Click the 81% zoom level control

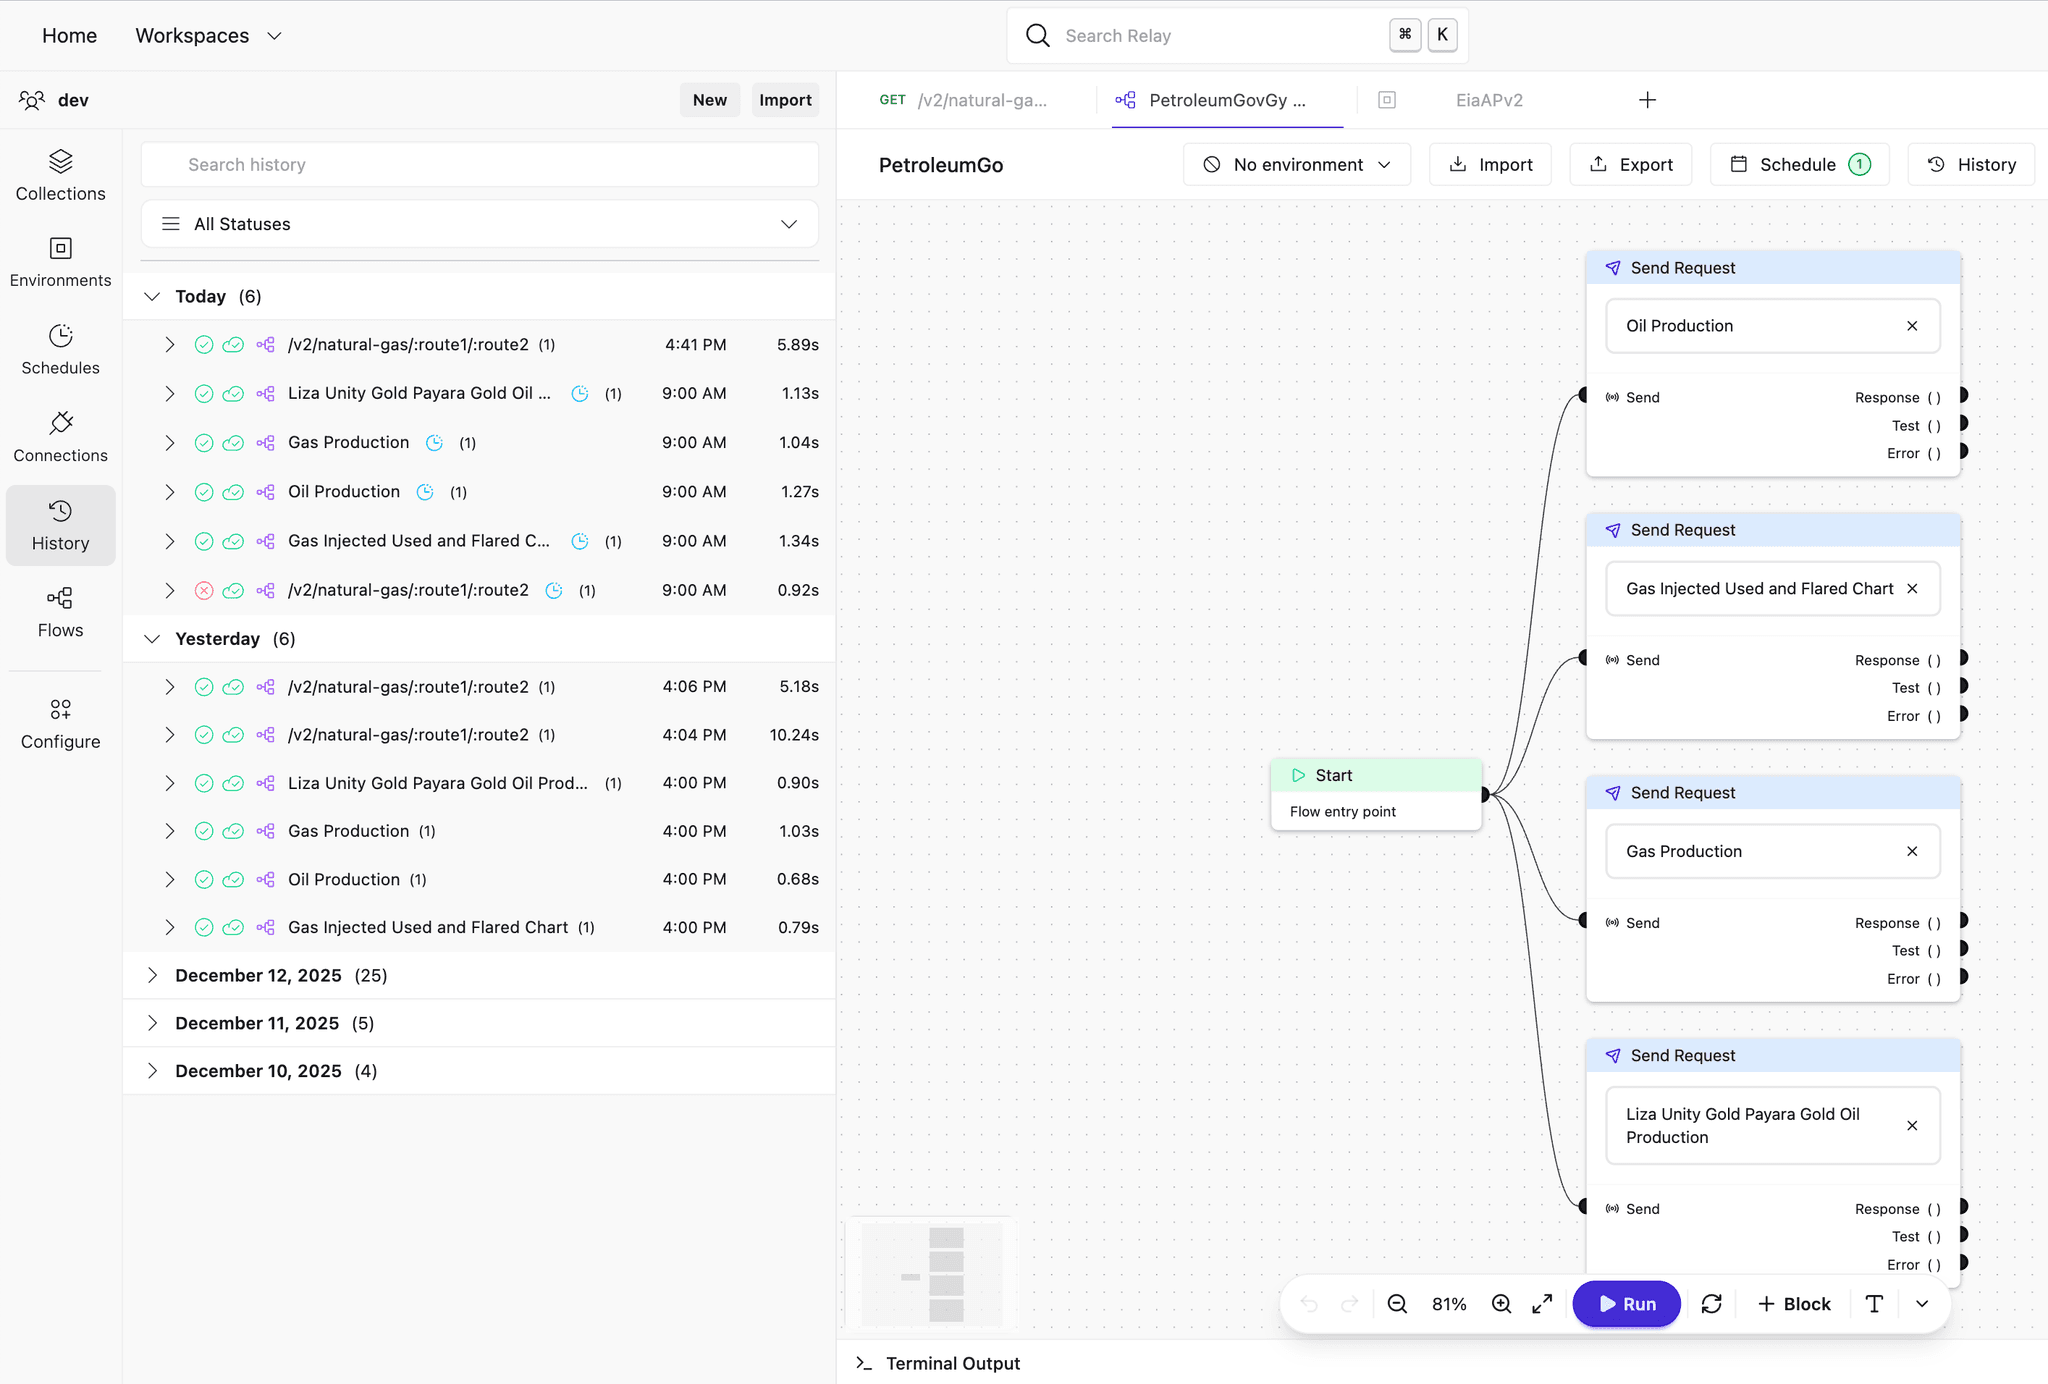1448,1303
